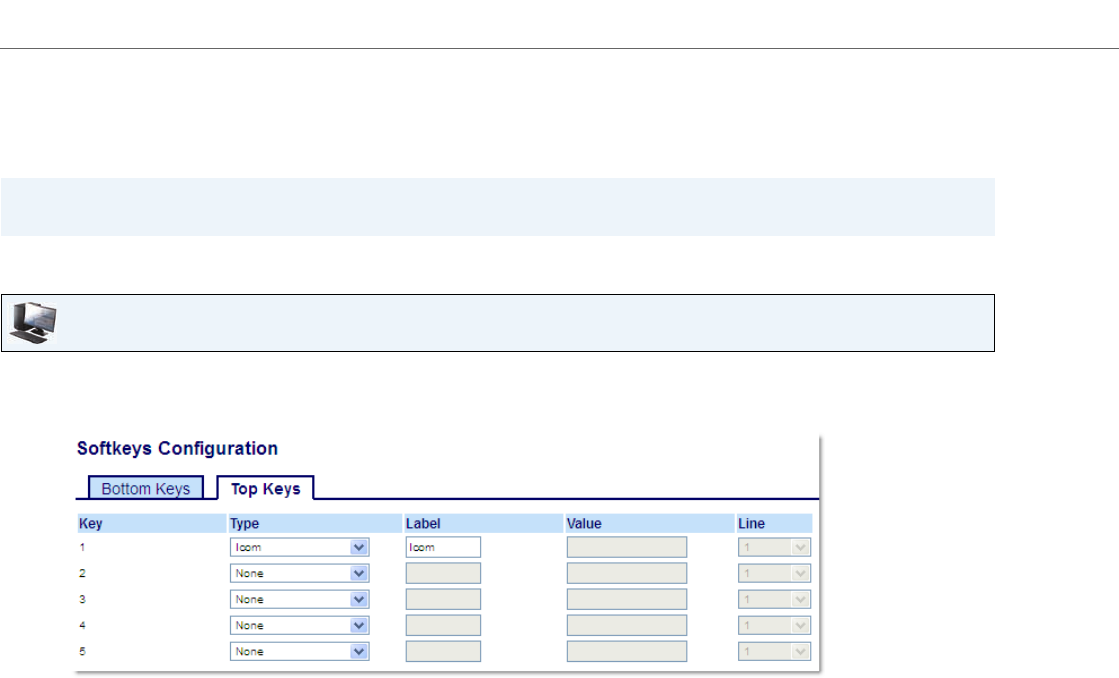Viewport: 1119px width, 678px height.
Task: Click the Value field for key 1
Action: 627,547
